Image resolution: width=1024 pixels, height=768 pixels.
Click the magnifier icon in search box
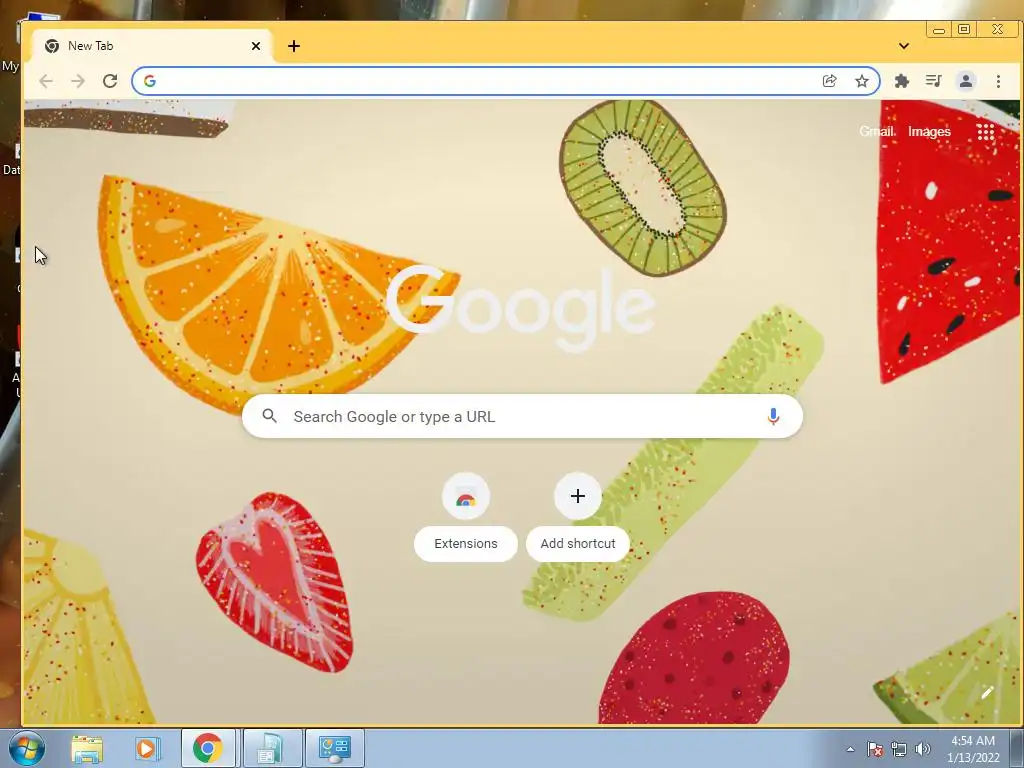(269, 416)
